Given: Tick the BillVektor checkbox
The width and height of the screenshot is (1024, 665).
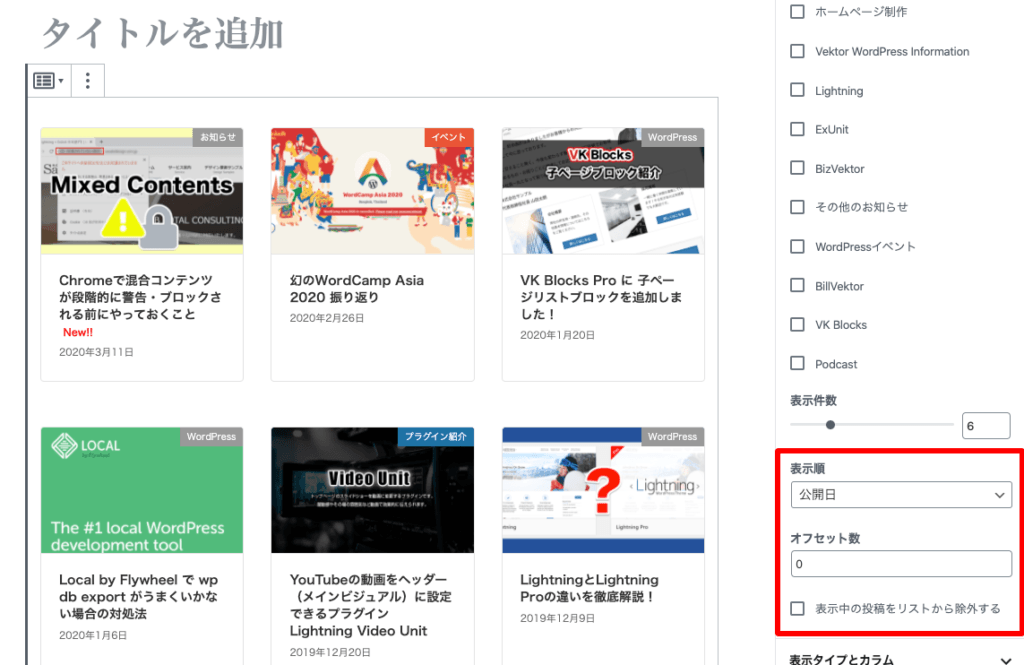Looking at the screenshot, I should (797, 285).
